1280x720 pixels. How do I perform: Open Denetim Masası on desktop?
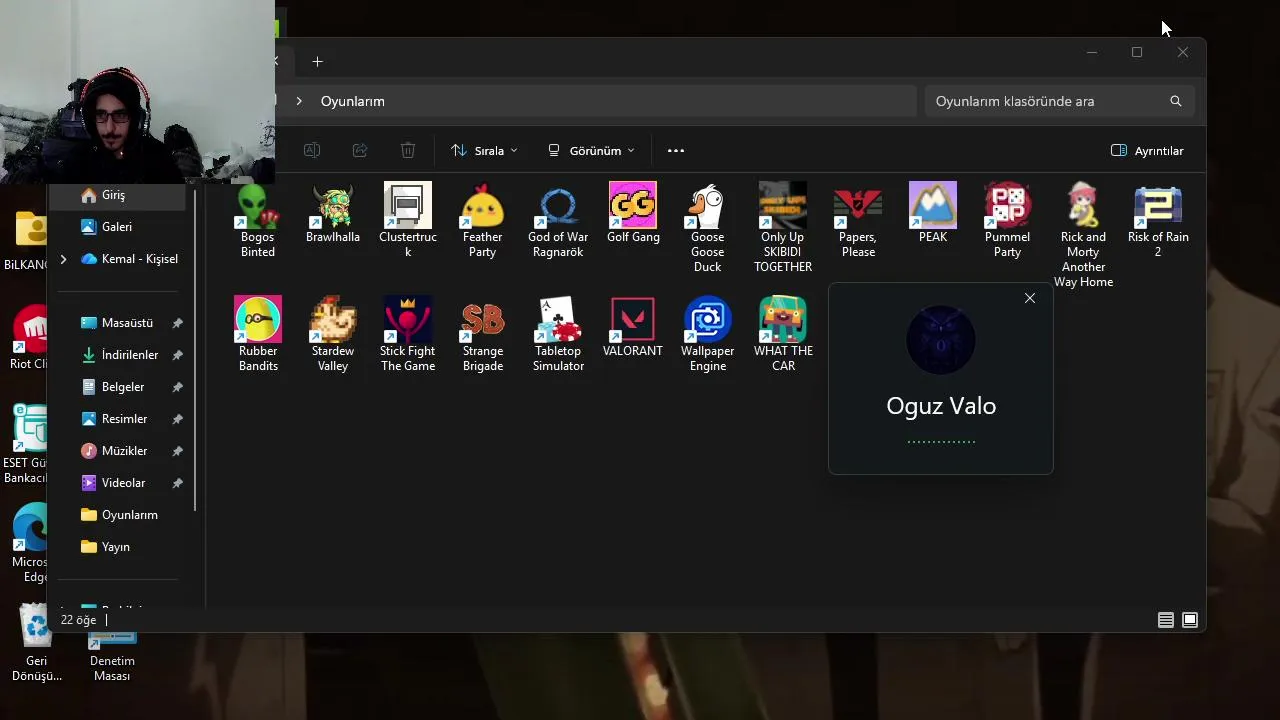pos(112,656)
